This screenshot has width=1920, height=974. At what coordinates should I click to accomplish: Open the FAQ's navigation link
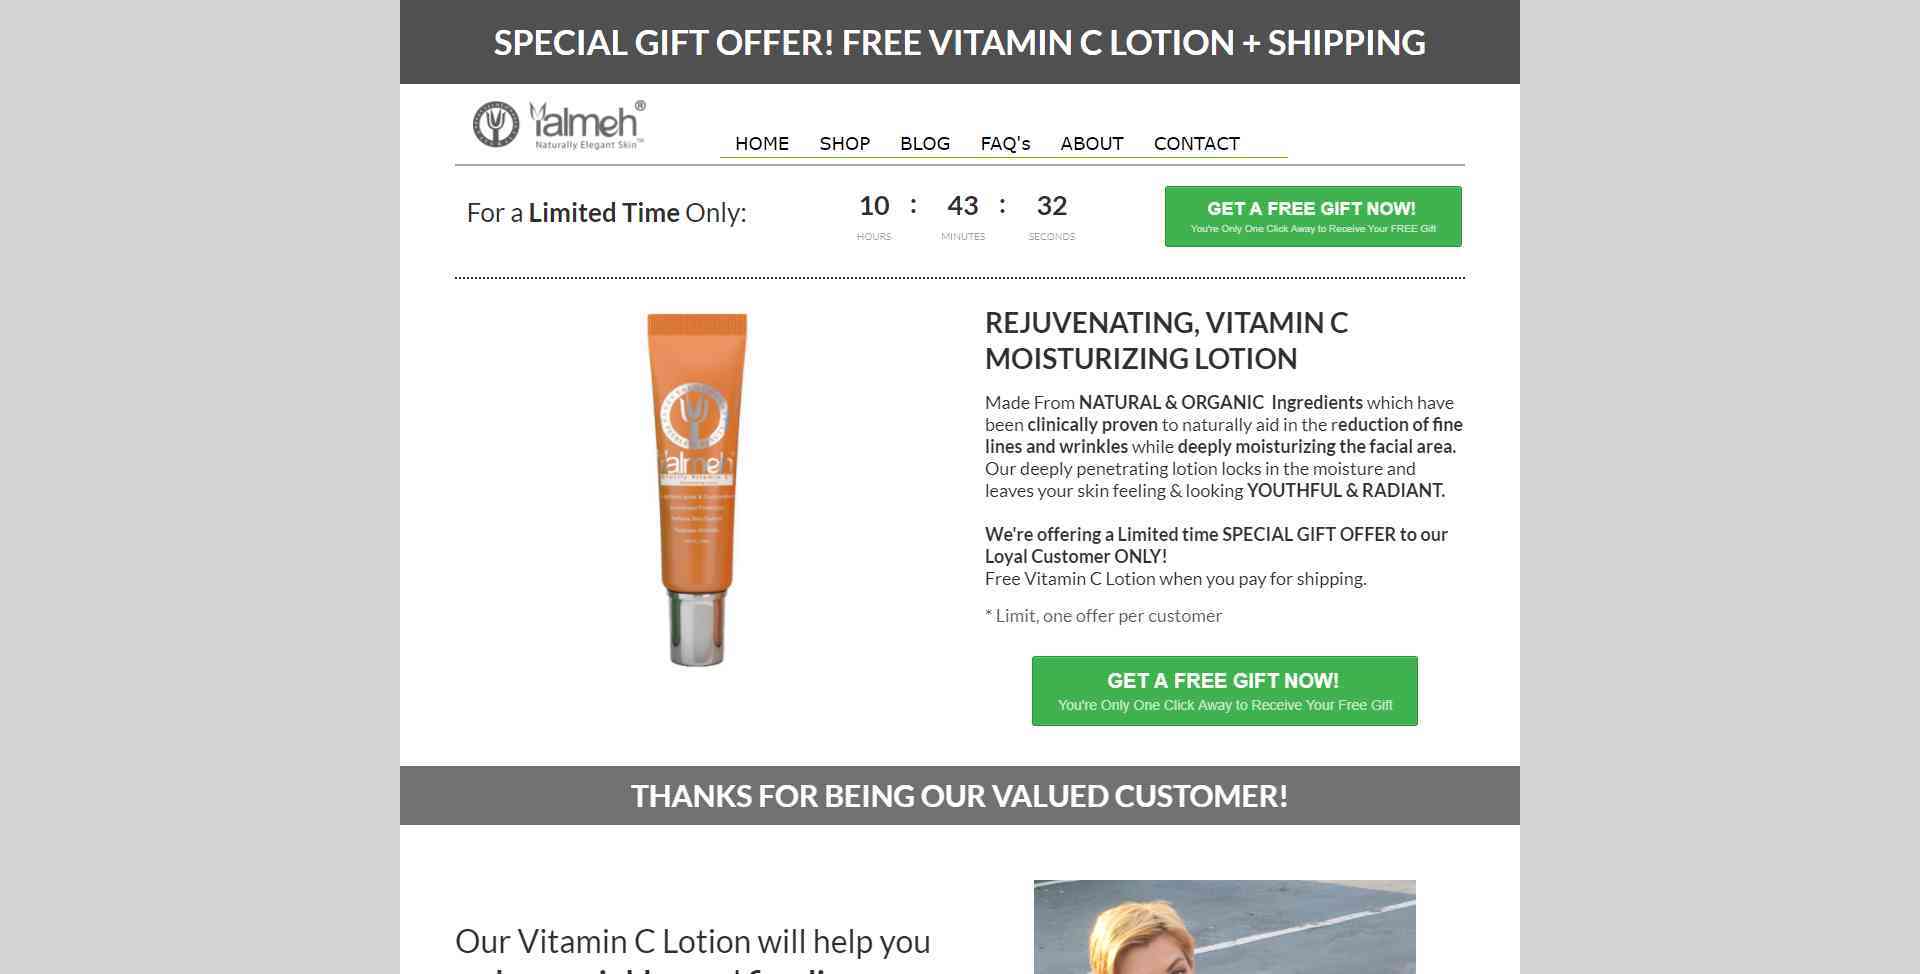point(1005,144)
